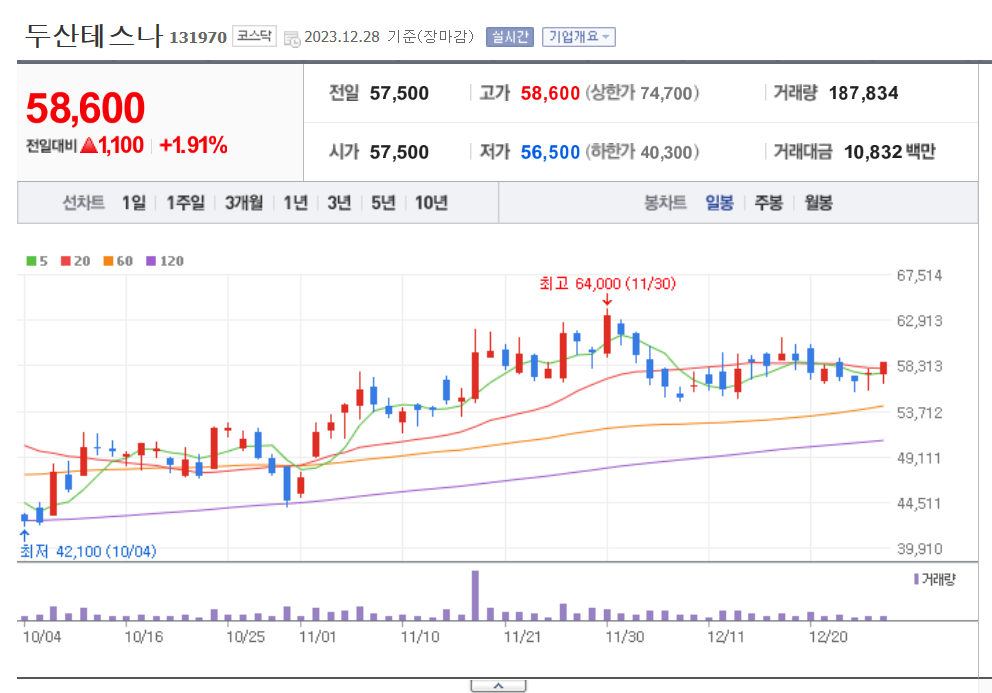Click the purple 거래량 volume legend marker
Screen dimensions: 992x693
(x=916, y=579)
